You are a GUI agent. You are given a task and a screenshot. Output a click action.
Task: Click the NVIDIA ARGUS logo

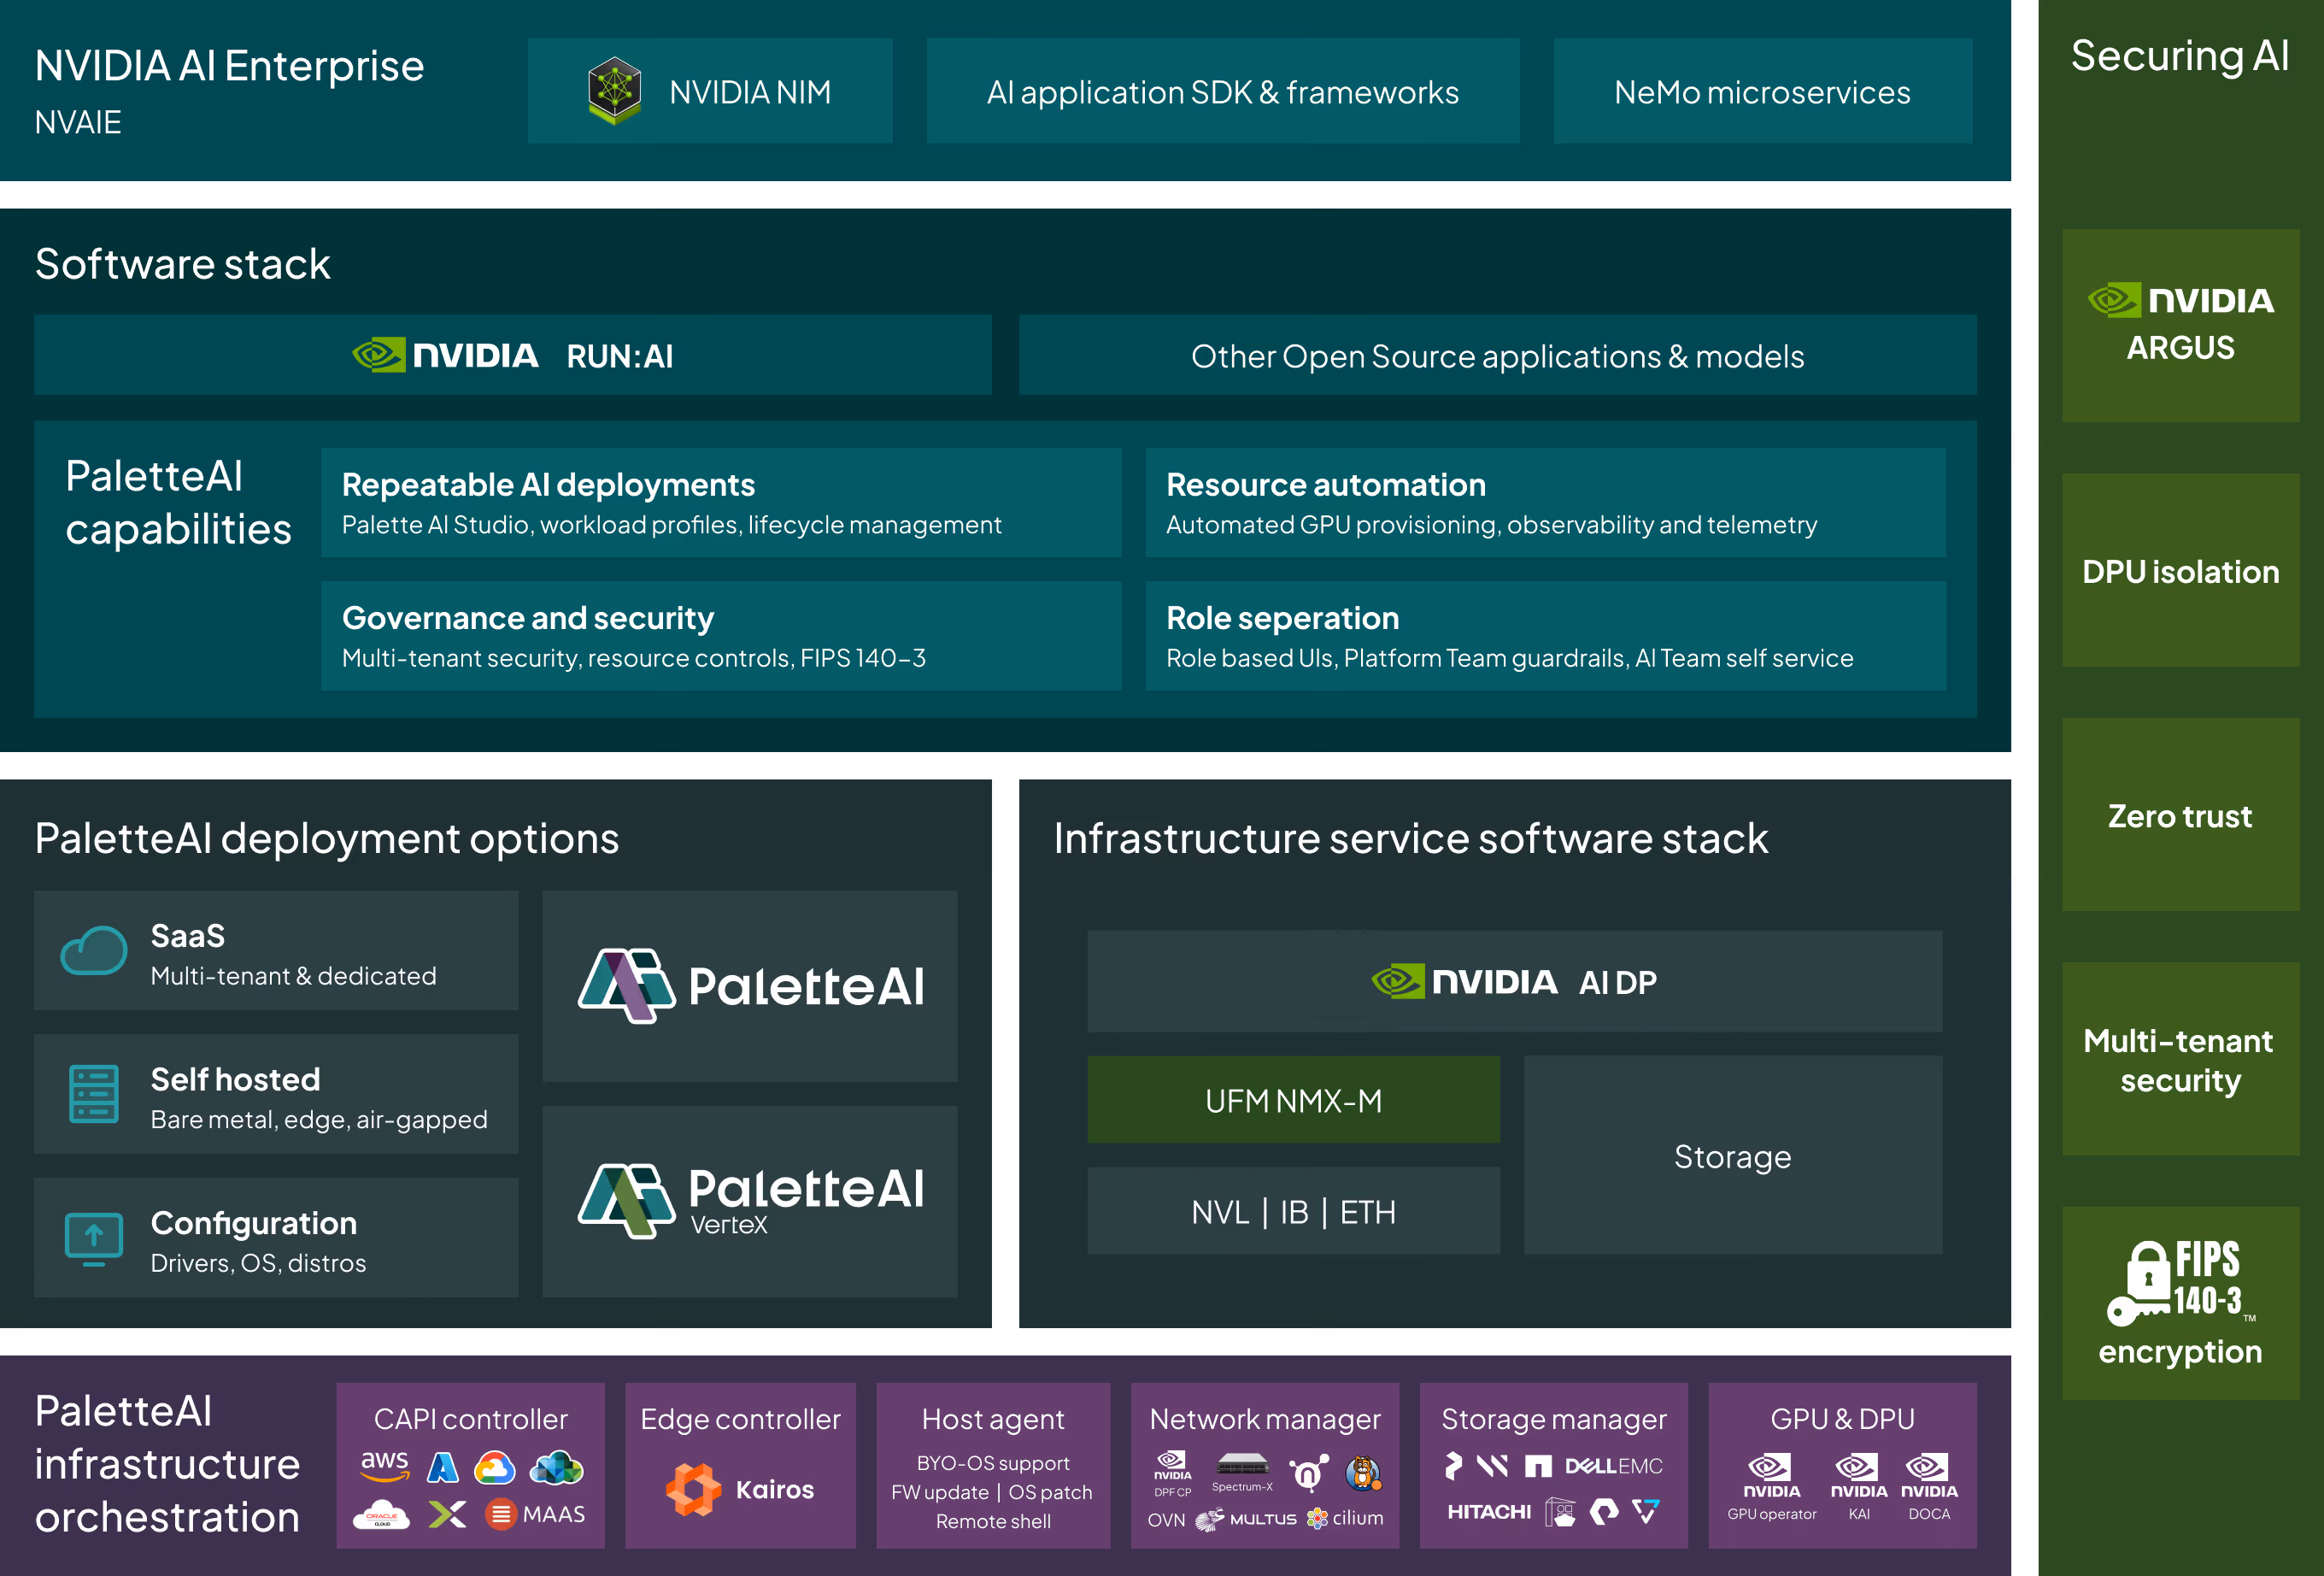click(x=2180, y=322)
